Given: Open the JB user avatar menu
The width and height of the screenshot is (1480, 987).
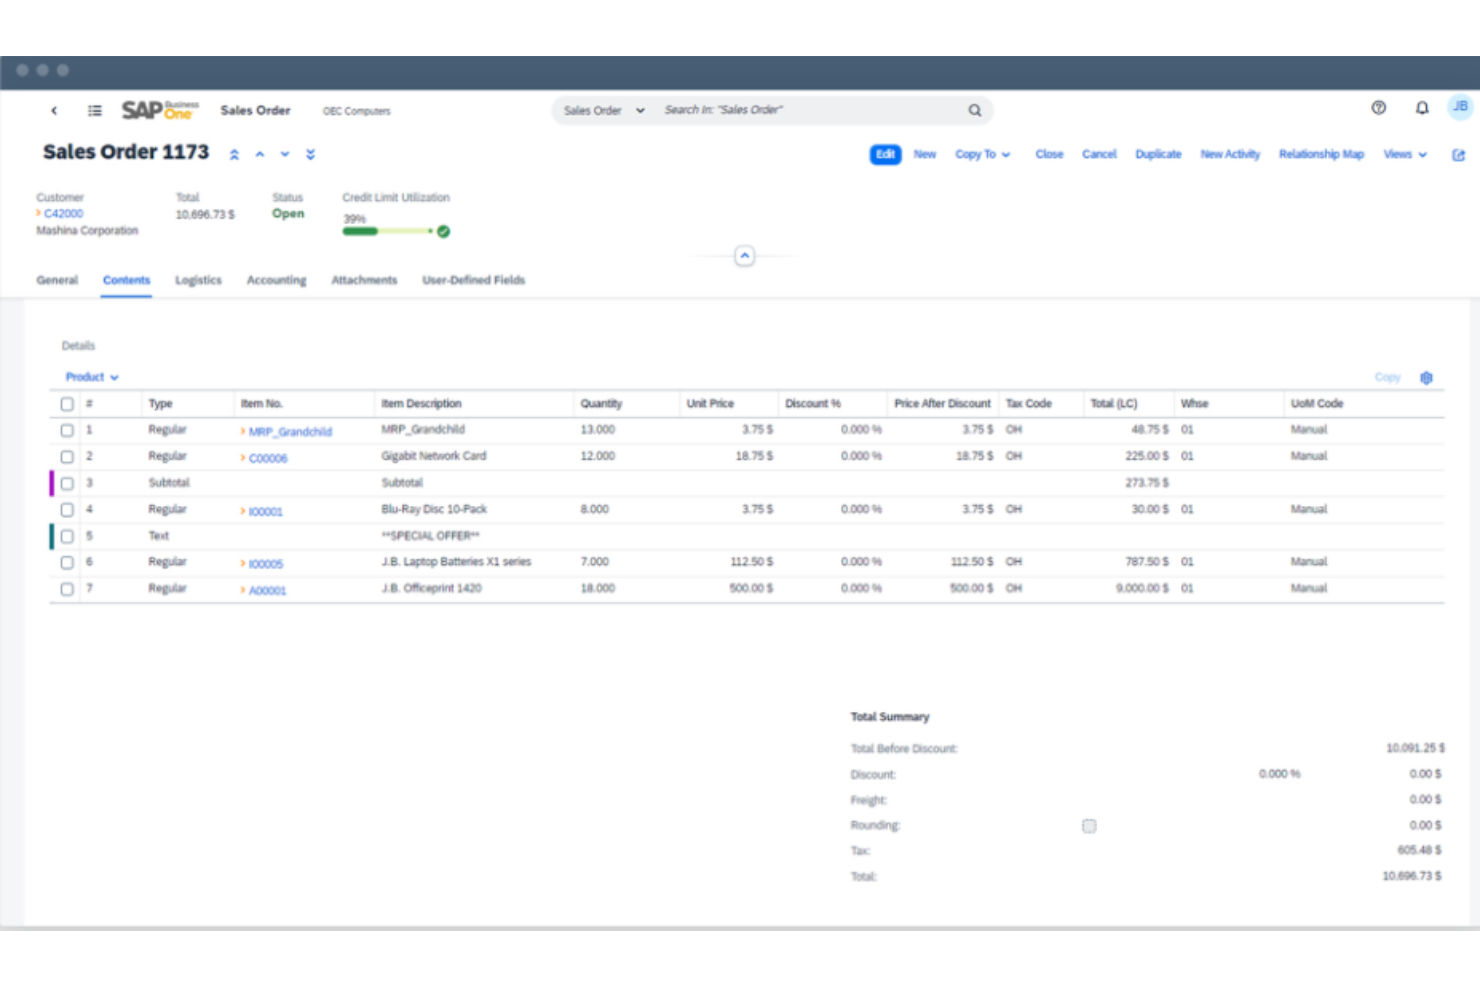Looking at the screenshot, I should pos(1458,108).
